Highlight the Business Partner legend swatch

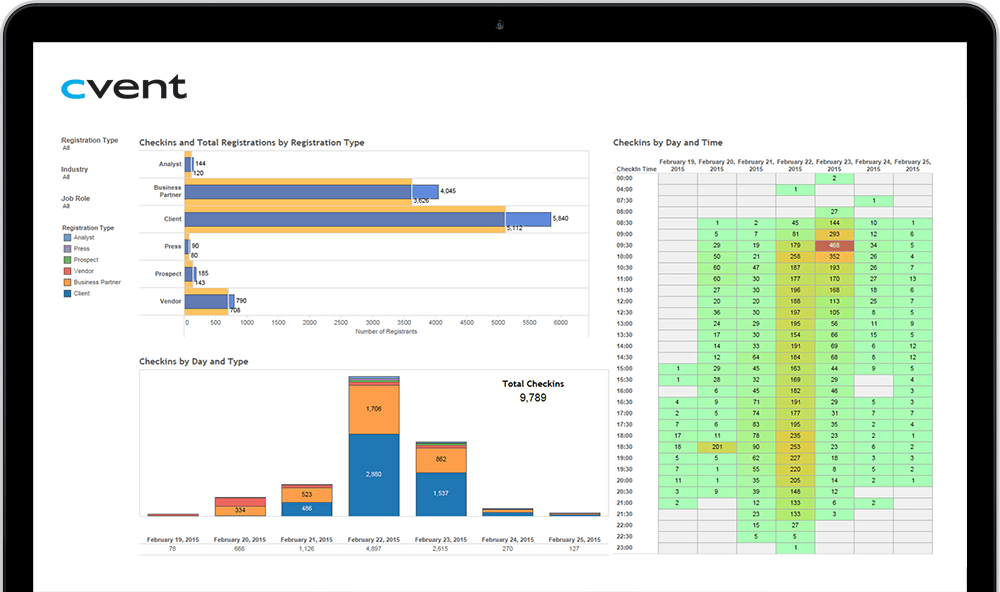[x=67, y=282]
